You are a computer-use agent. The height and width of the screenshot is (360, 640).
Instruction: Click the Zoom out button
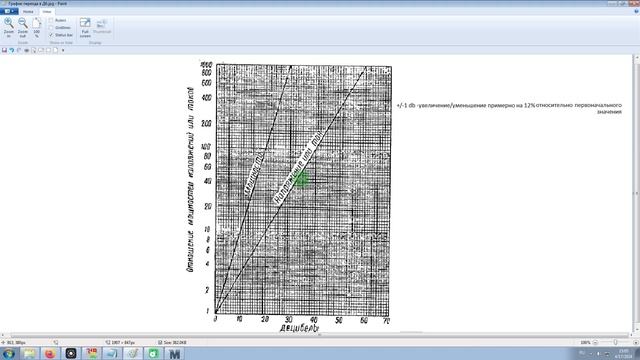point(23,28)
